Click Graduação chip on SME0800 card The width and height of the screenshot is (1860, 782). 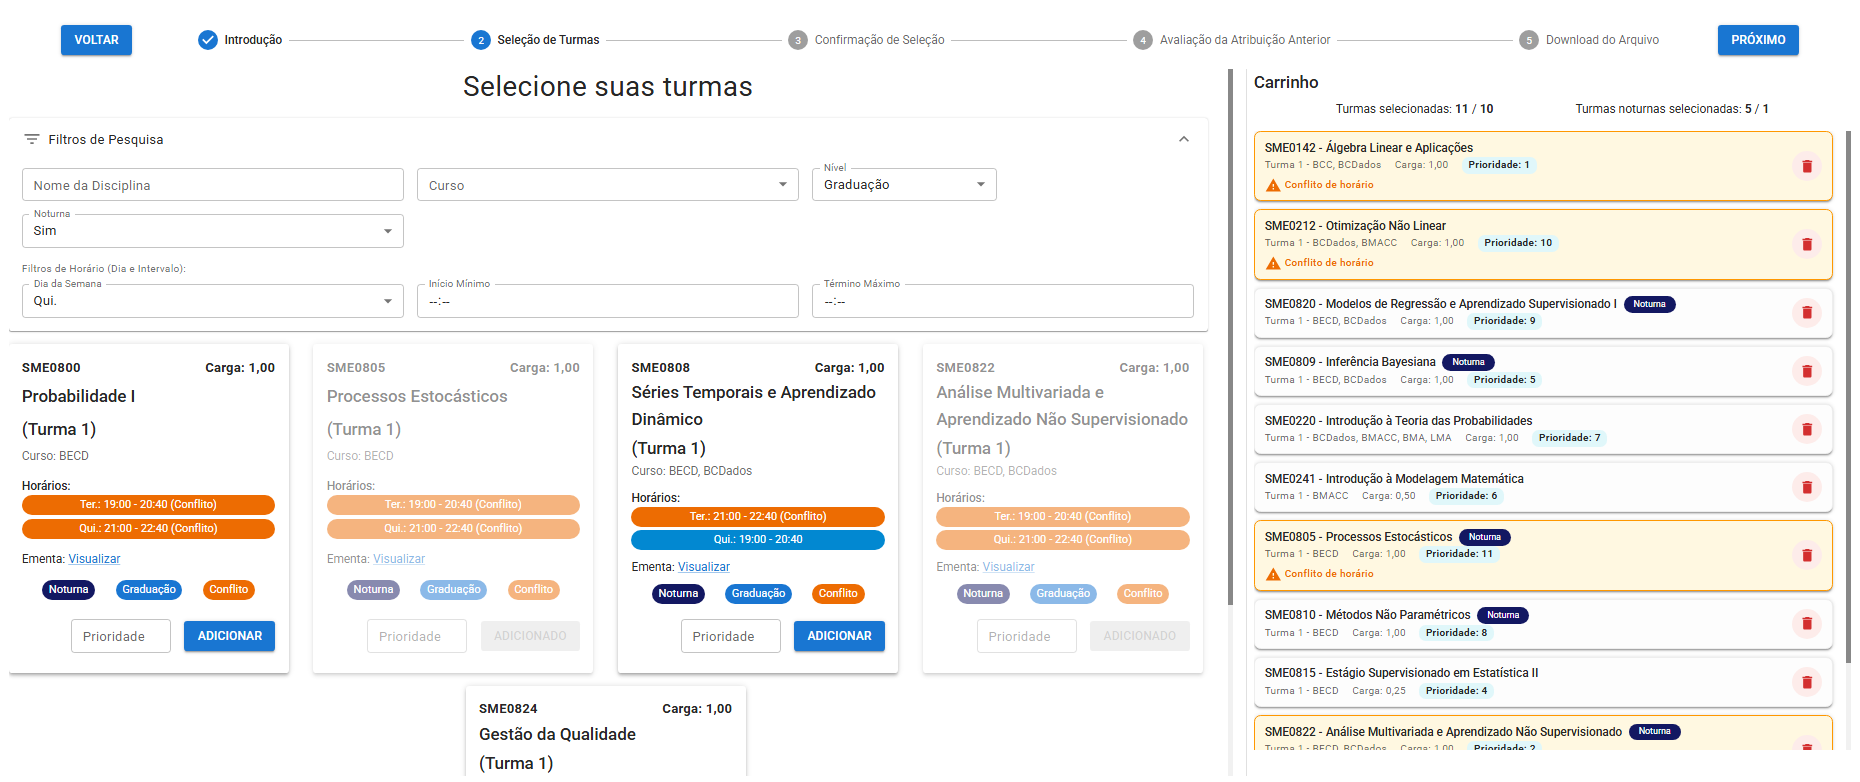tap(149, 590)
